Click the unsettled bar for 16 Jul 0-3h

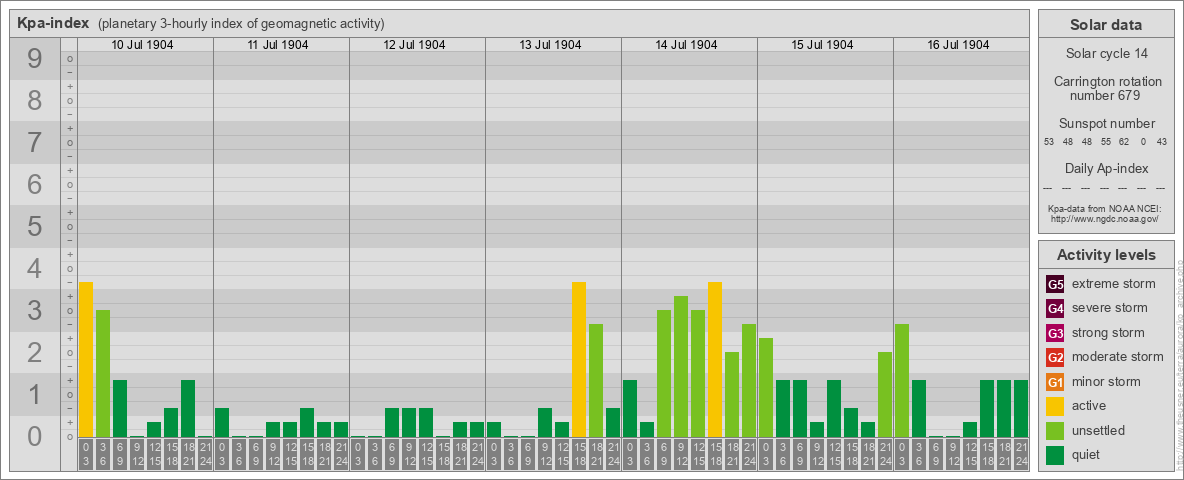[x=902, y=380]
